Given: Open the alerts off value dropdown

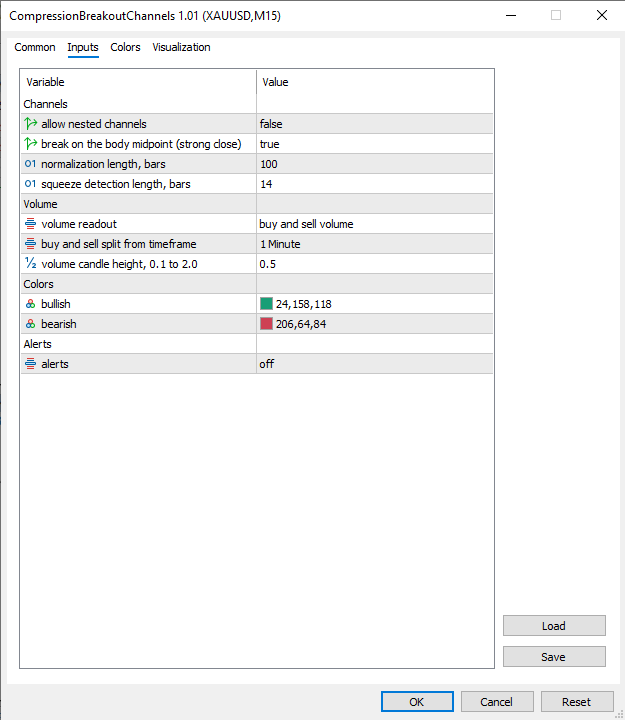Looking at the screenshot, I should click(375, 364).
